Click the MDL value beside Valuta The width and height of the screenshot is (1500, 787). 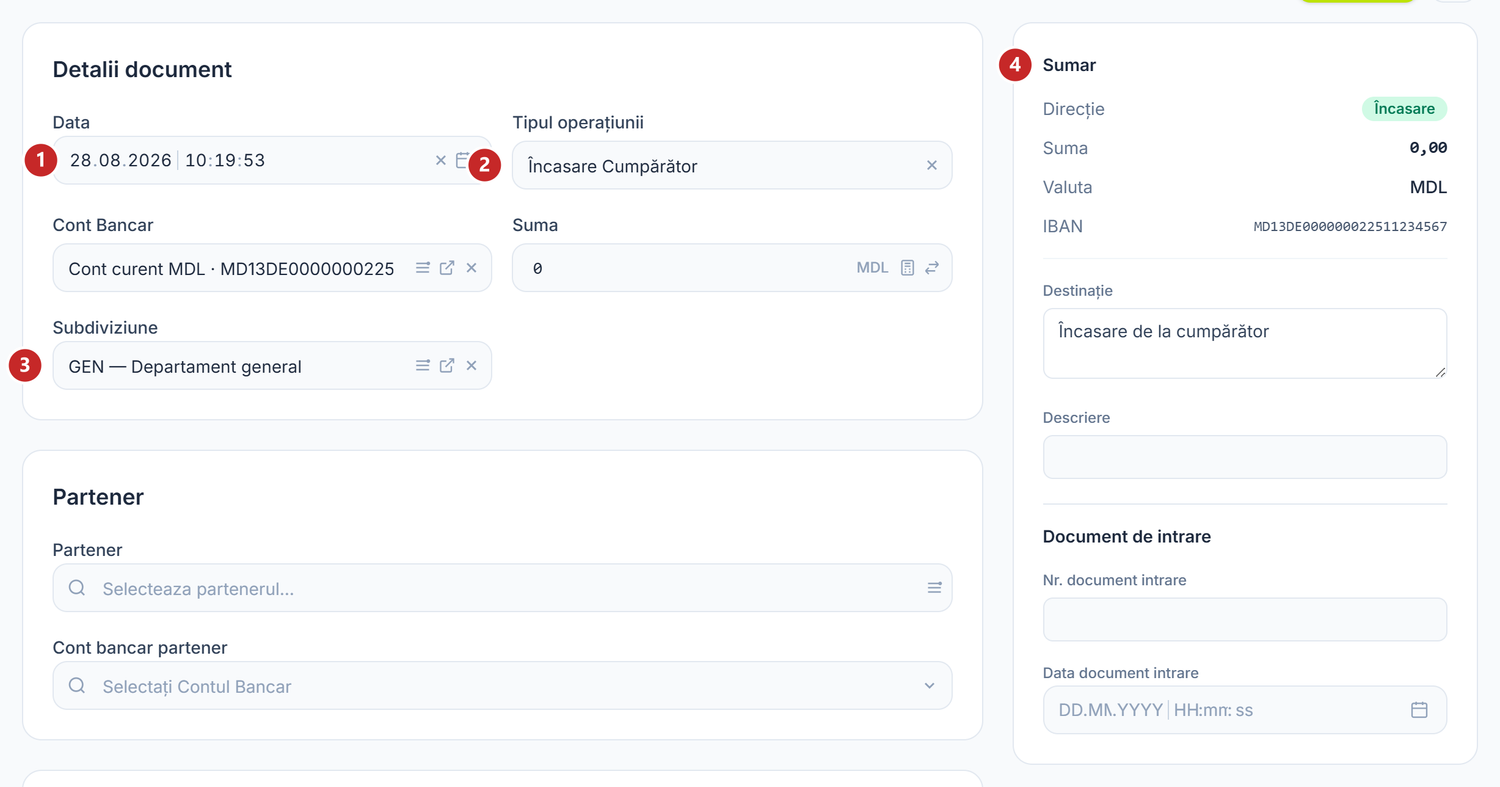click(x=1428, y=187)
